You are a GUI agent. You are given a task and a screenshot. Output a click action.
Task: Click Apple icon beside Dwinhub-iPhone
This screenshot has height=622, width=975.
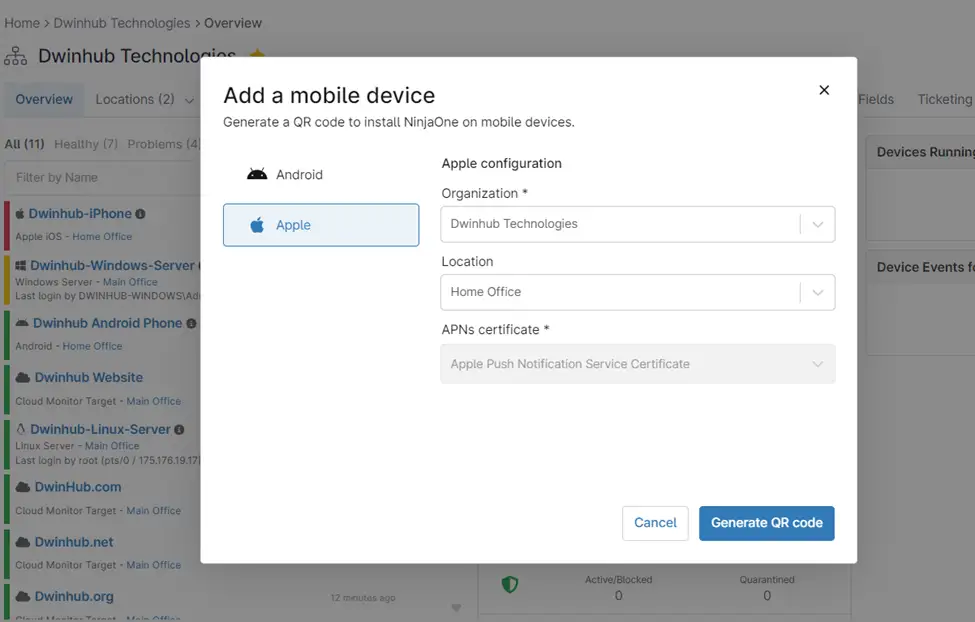[20, 213]
